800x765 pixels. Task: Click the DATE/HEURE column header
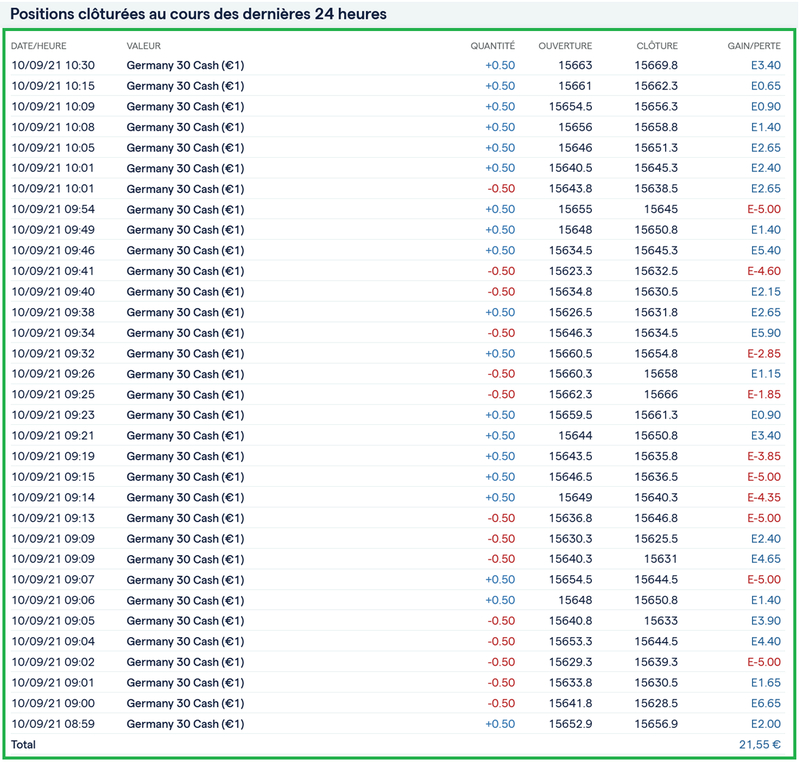(39, 46)
